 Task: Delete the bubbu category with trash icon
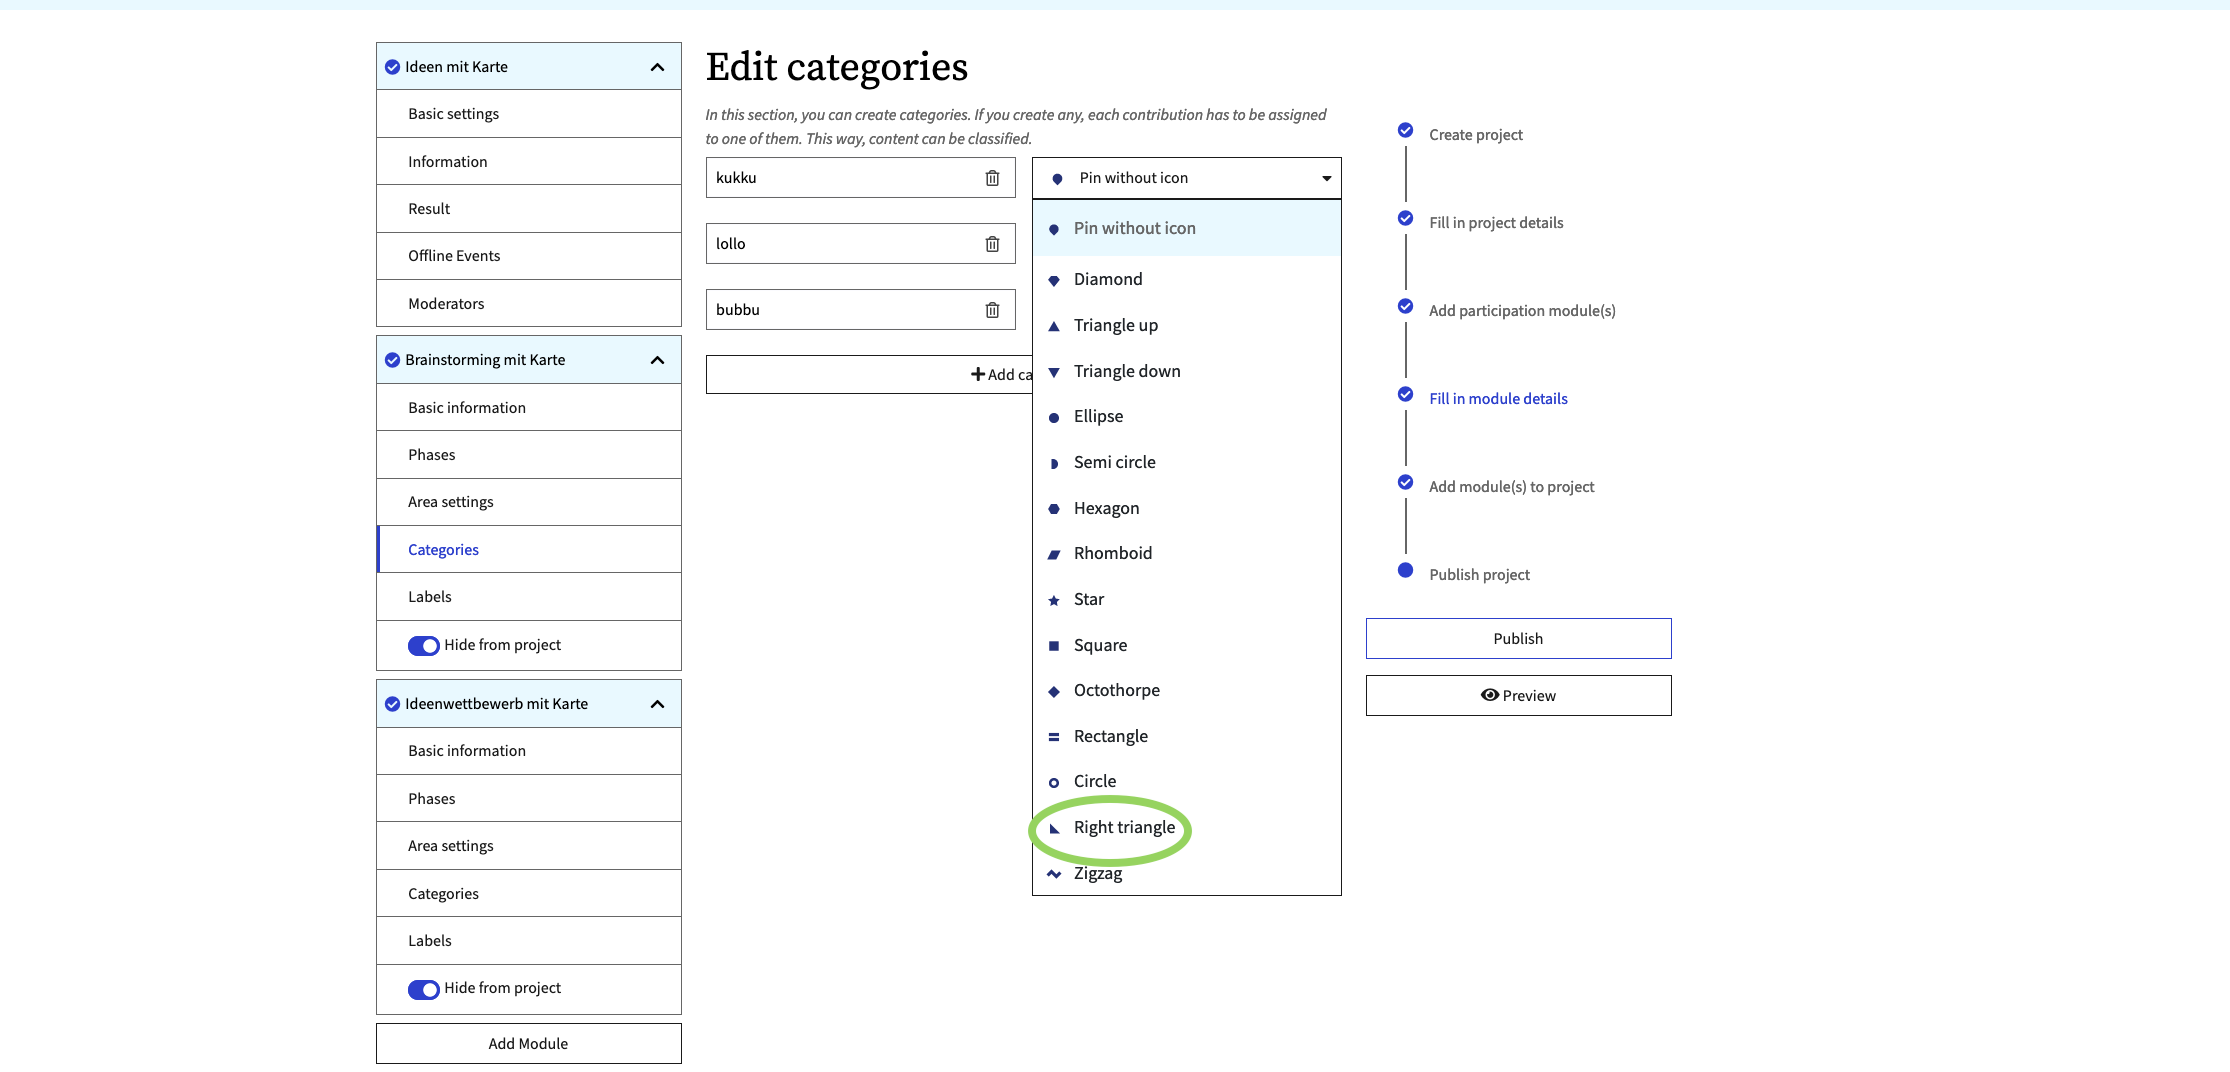click(x=992, y=310)
